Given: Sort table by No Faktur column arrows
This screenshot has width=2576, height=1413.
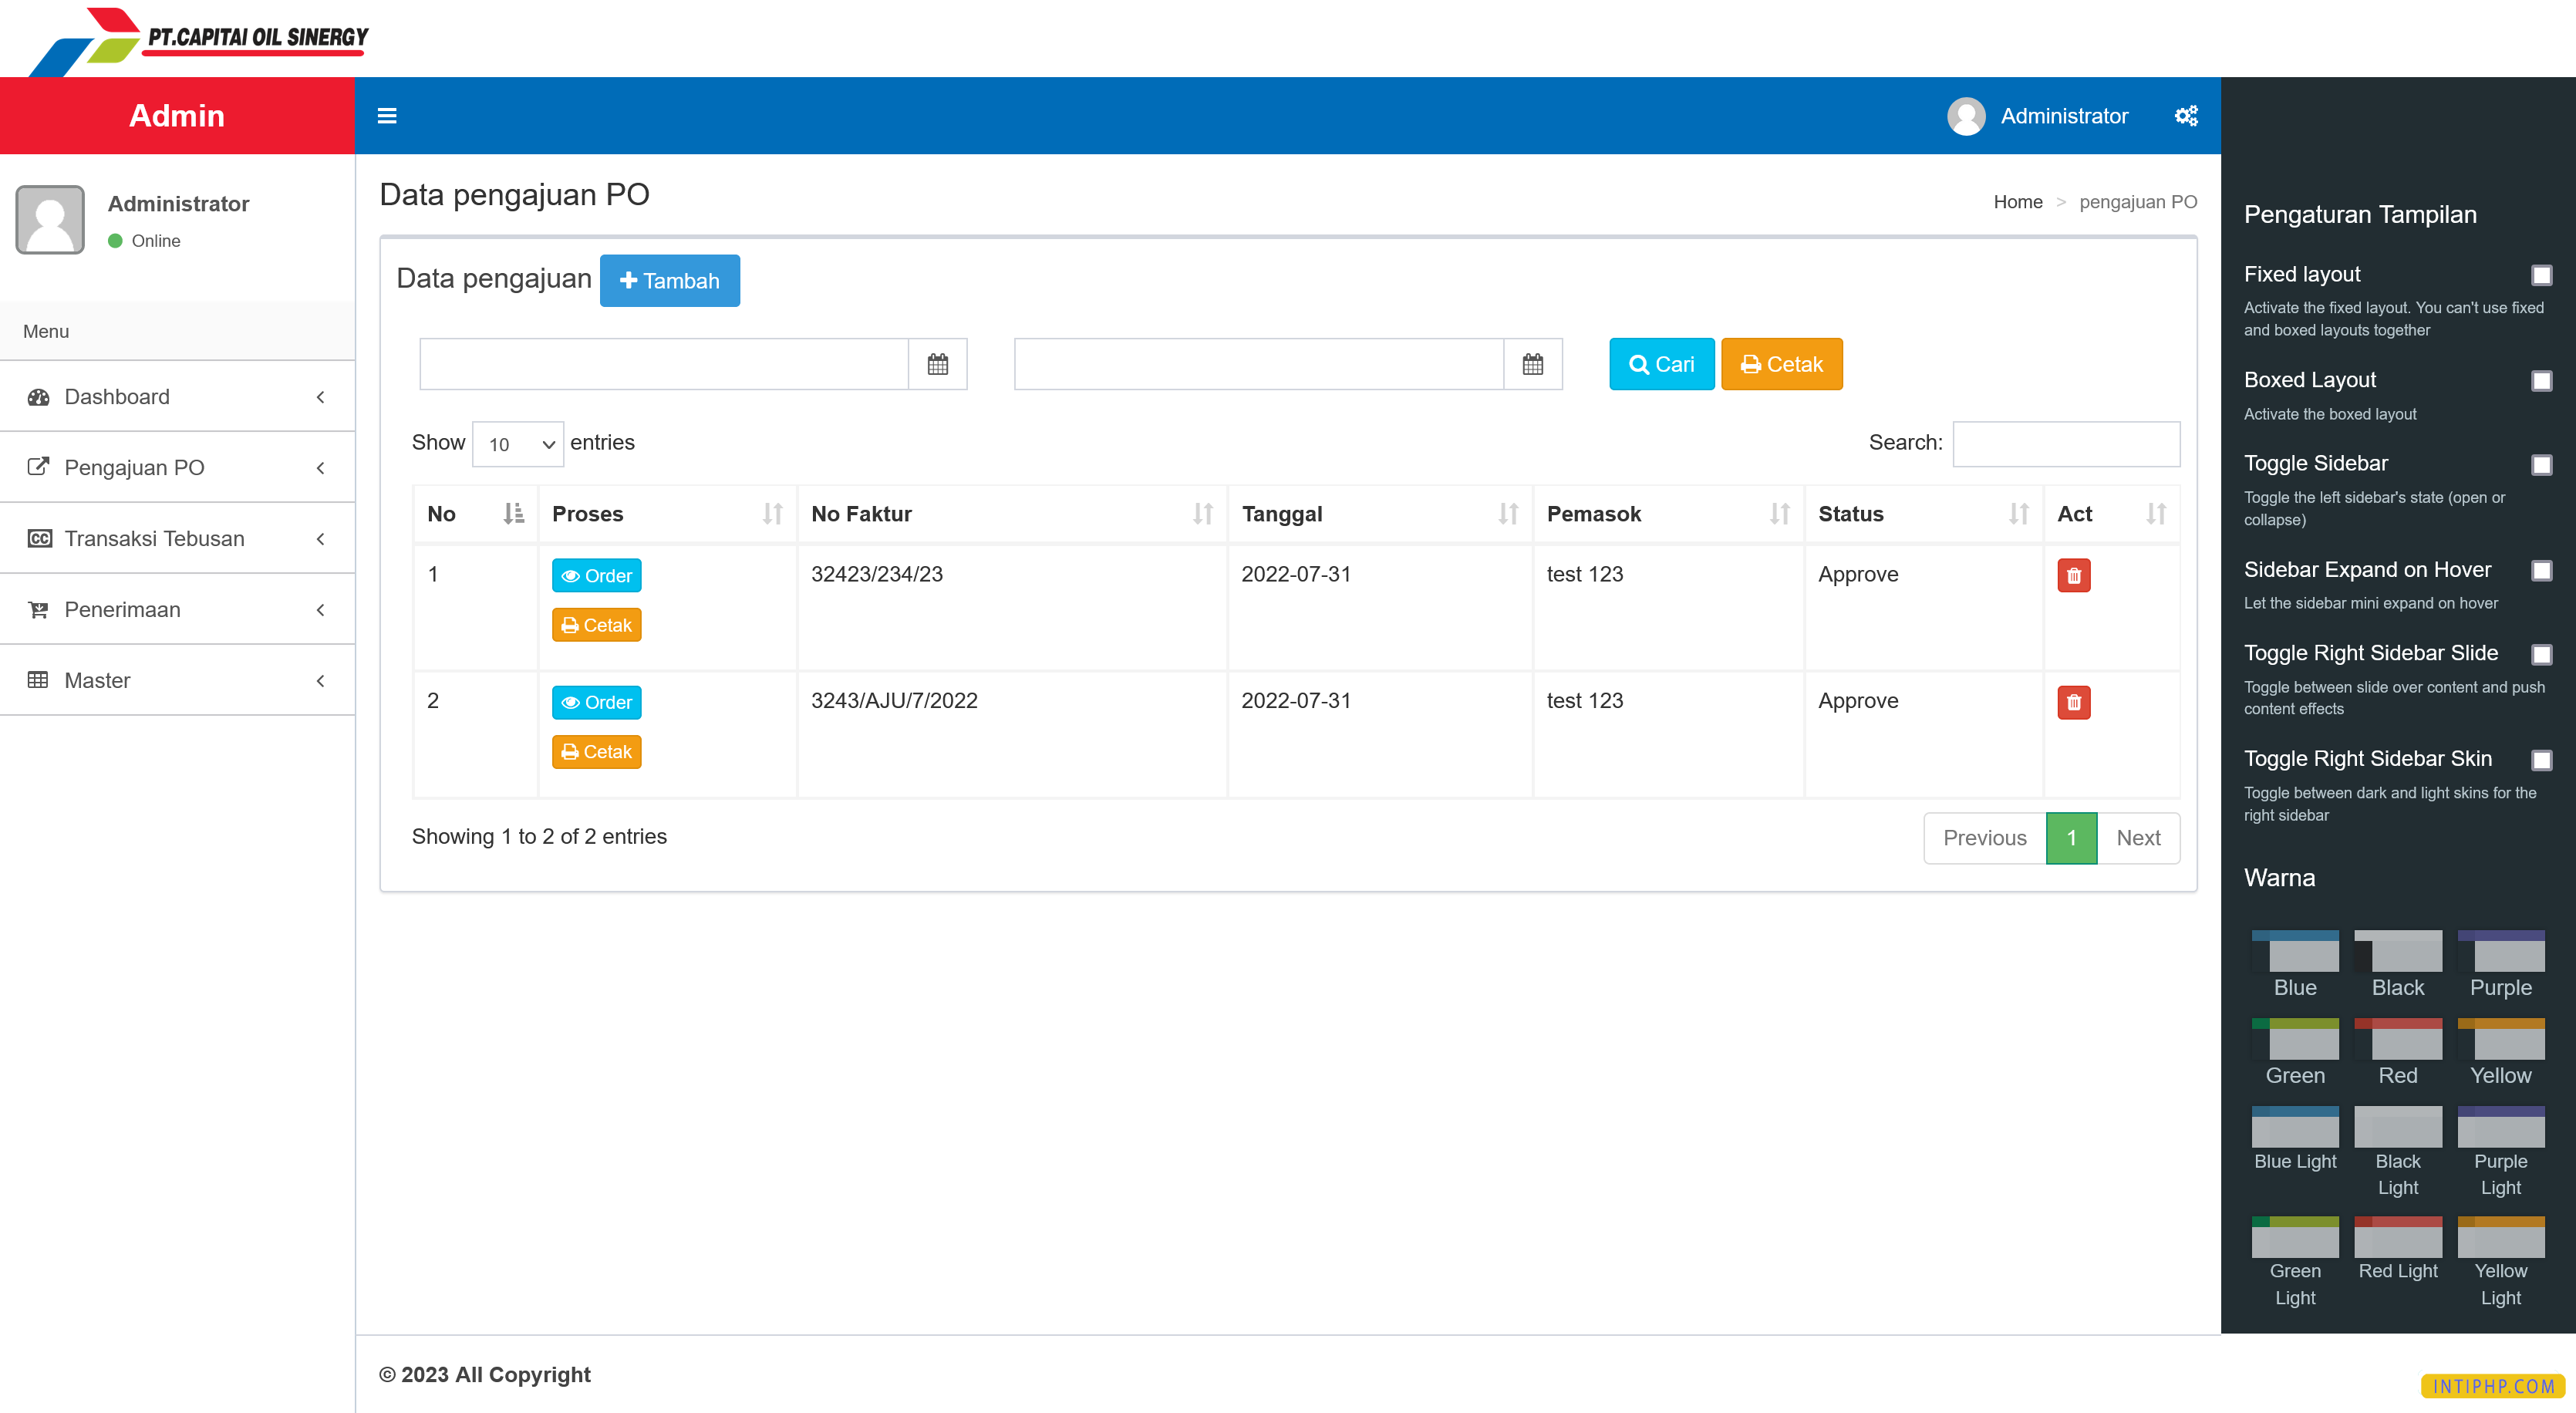Looking at the screenshot, I should [x=1202, y=514].
